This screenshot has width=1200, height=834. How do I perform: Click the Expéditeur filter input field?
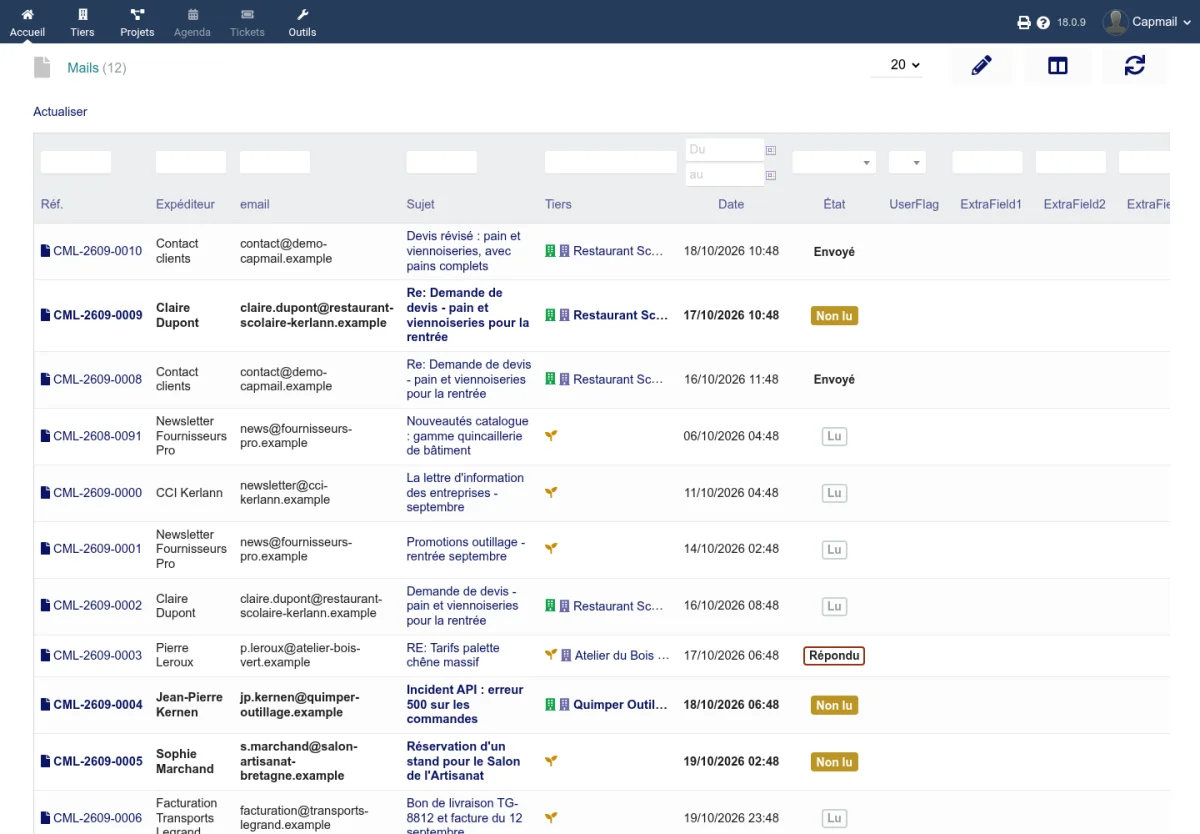point(191,162)
